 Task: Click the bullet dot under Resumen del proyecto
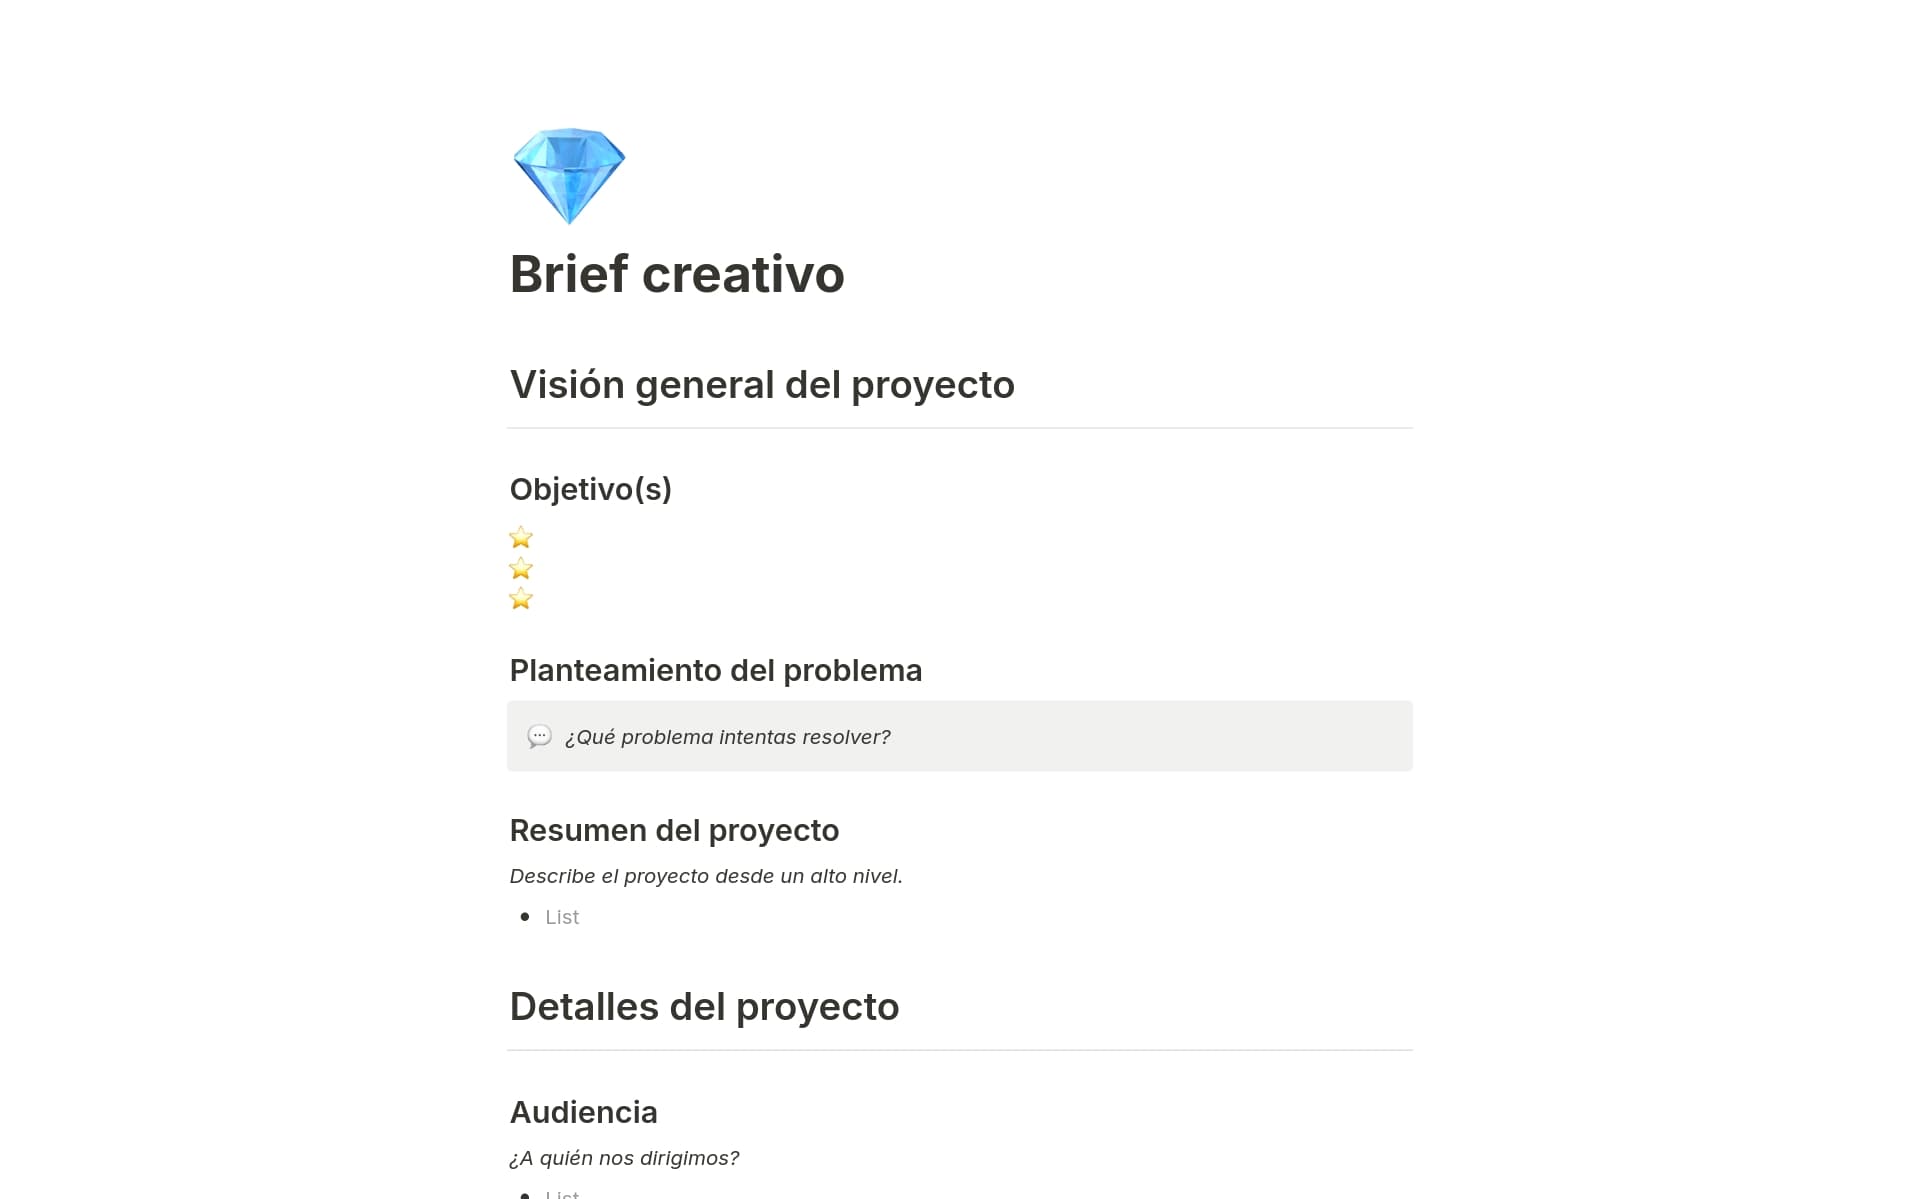coord(525,917)
